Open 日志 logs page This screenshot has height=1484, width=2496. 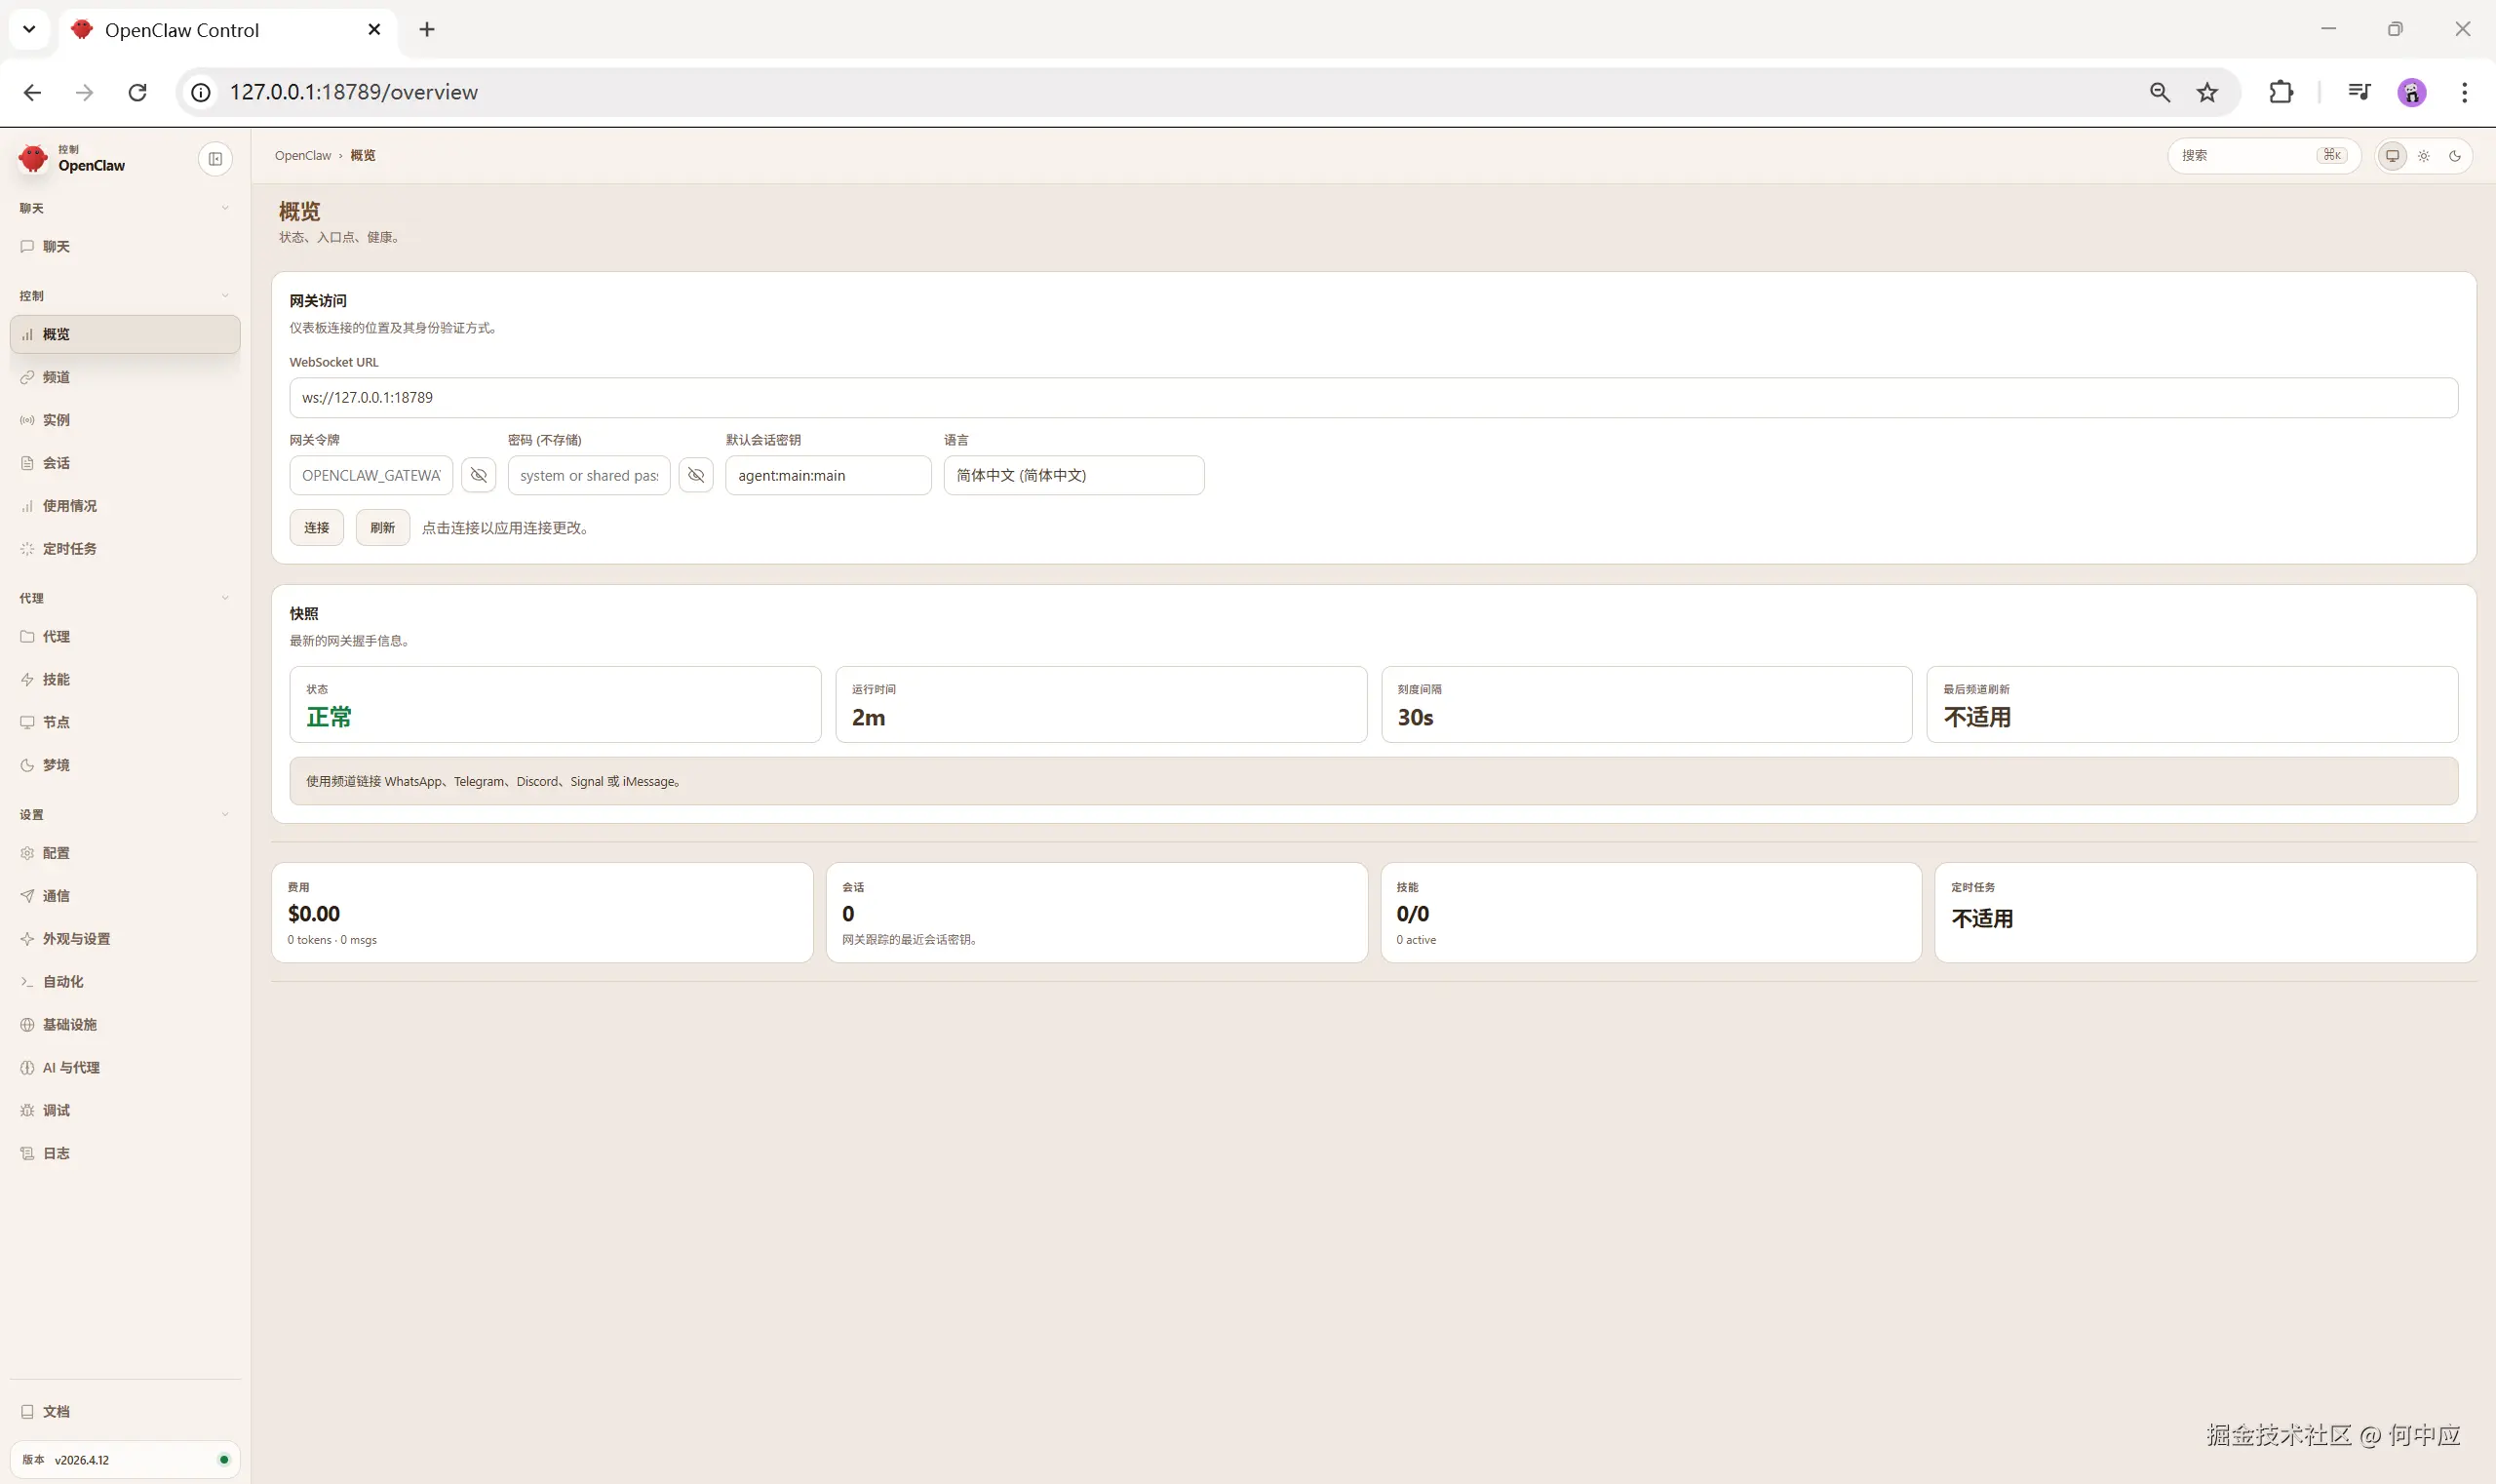(56, 1153)
